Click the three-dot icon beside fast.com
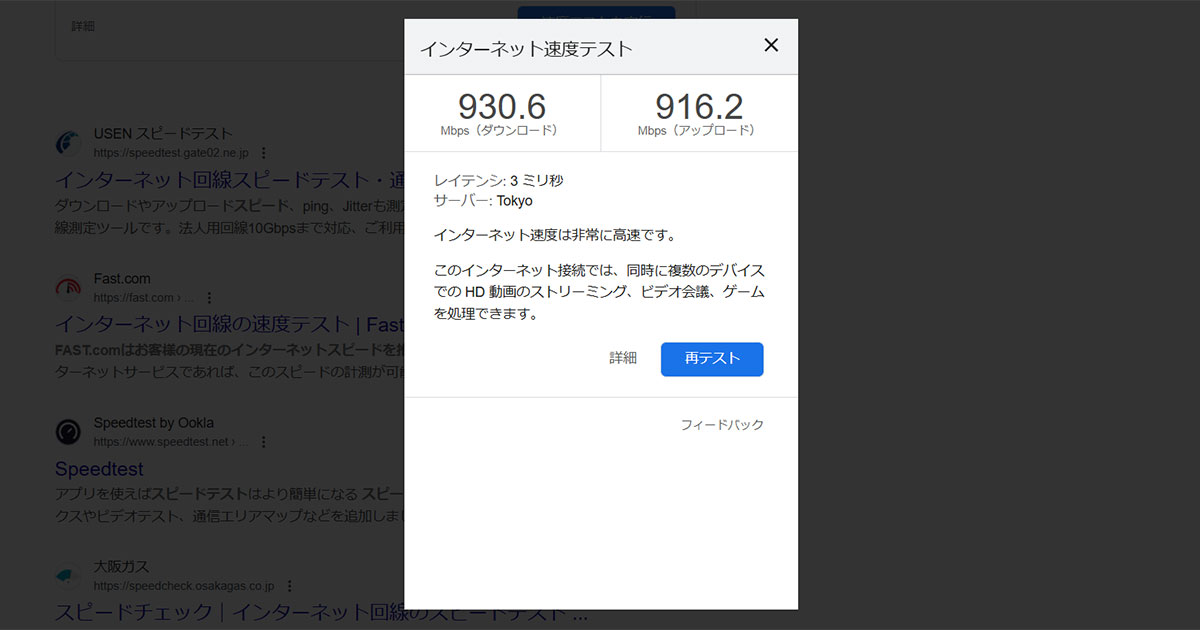The image size is (1200, 630). pyautogui.click(x=208, y=297)
